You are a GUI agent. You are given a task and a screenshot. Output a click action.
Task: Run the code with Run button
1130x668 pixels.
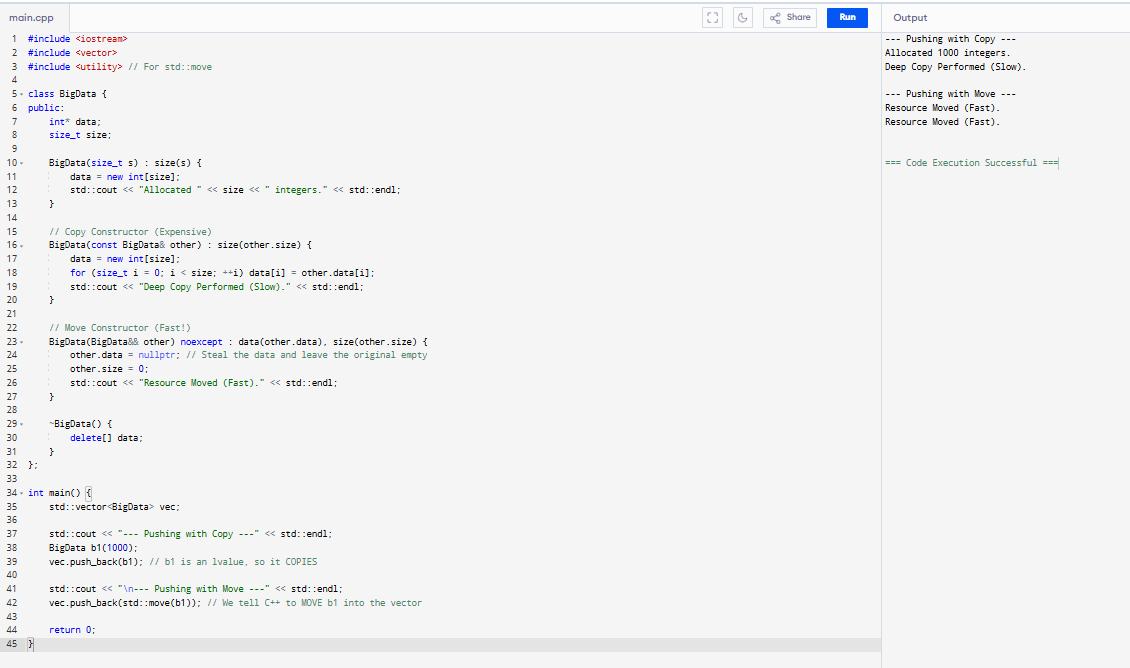click(x=848, y=18)
